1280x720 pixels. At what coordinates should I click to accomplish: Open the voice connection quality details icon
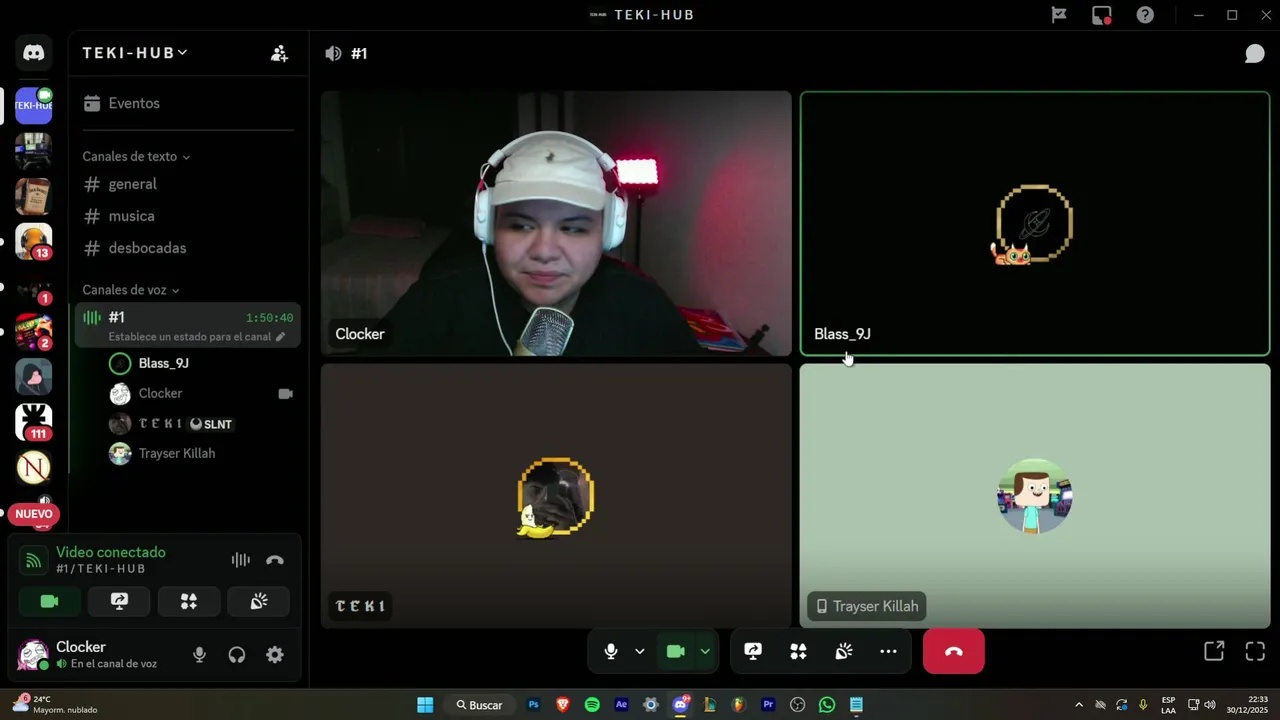33,560
